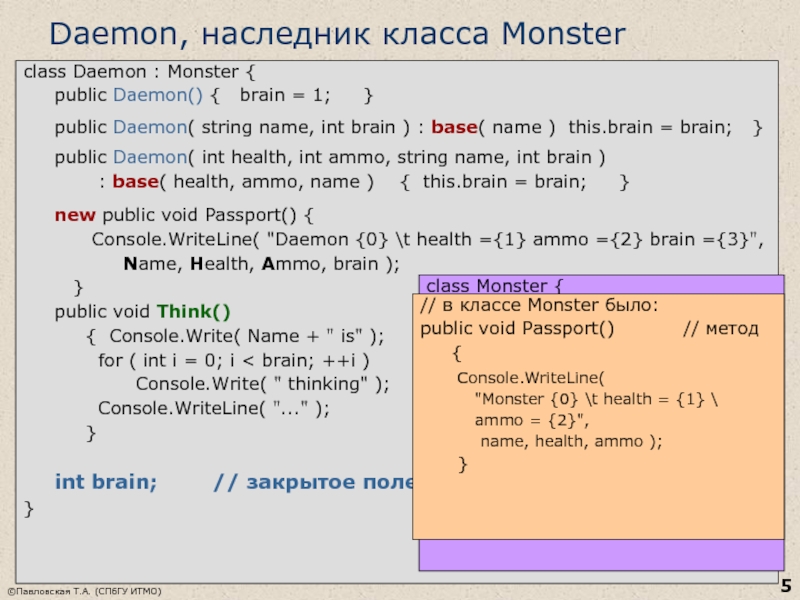Screen dimensions: 800x600
Task: Click 'Console.WriteLine(' in the orange box
Action: [x=530, y=378]
